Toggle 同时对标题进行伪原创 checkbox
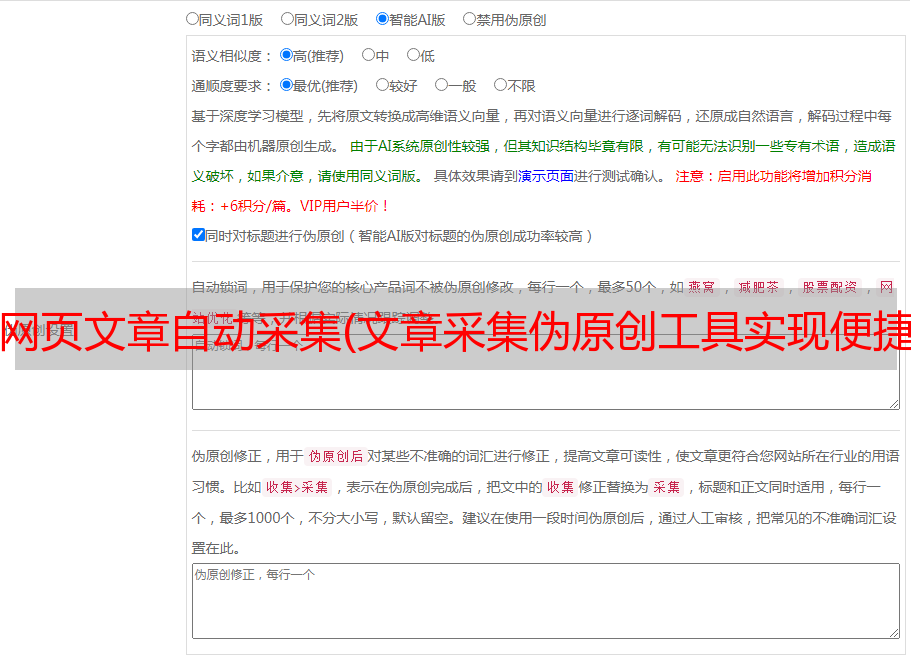Screen dimensions: 911x658 (198, 235)
